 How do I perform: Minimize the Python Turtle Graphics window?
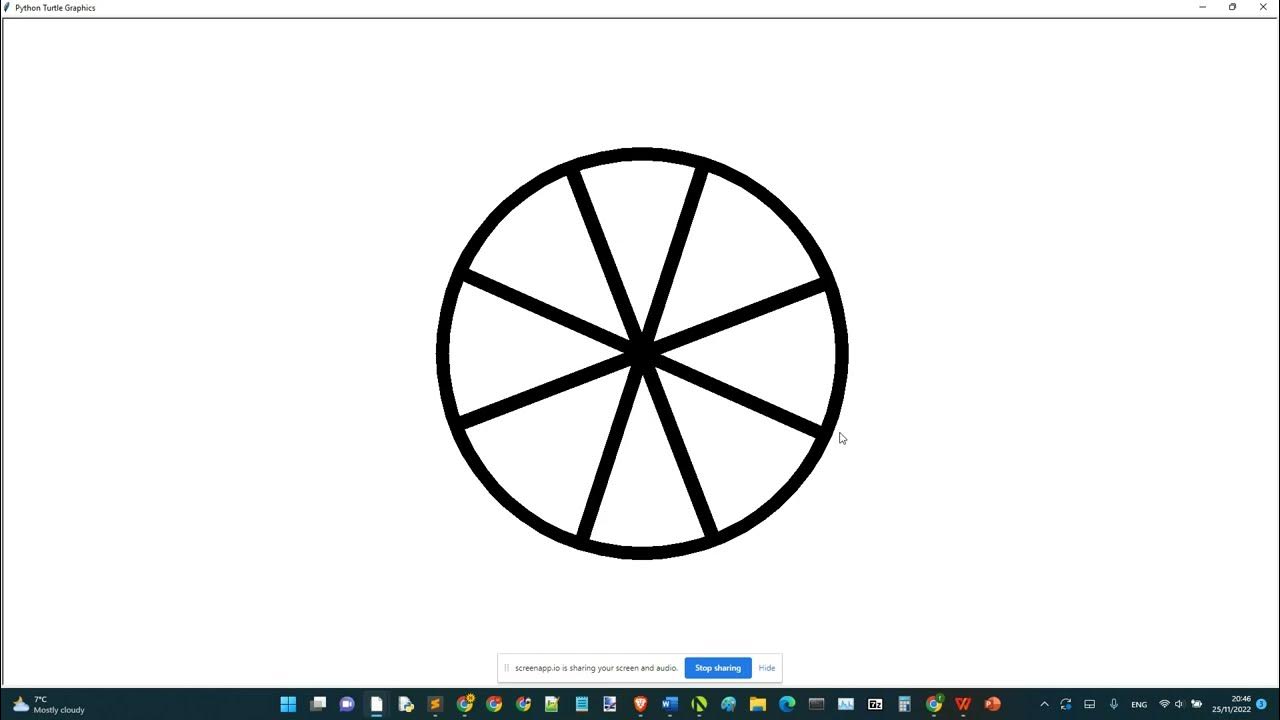(1202, 7)
